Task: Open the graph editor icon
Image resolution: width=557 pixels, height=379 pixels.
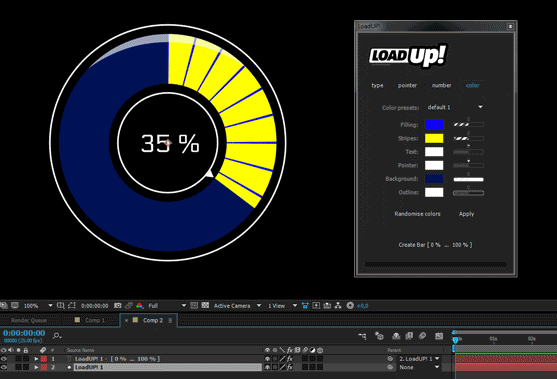Action: coord(439,336)
